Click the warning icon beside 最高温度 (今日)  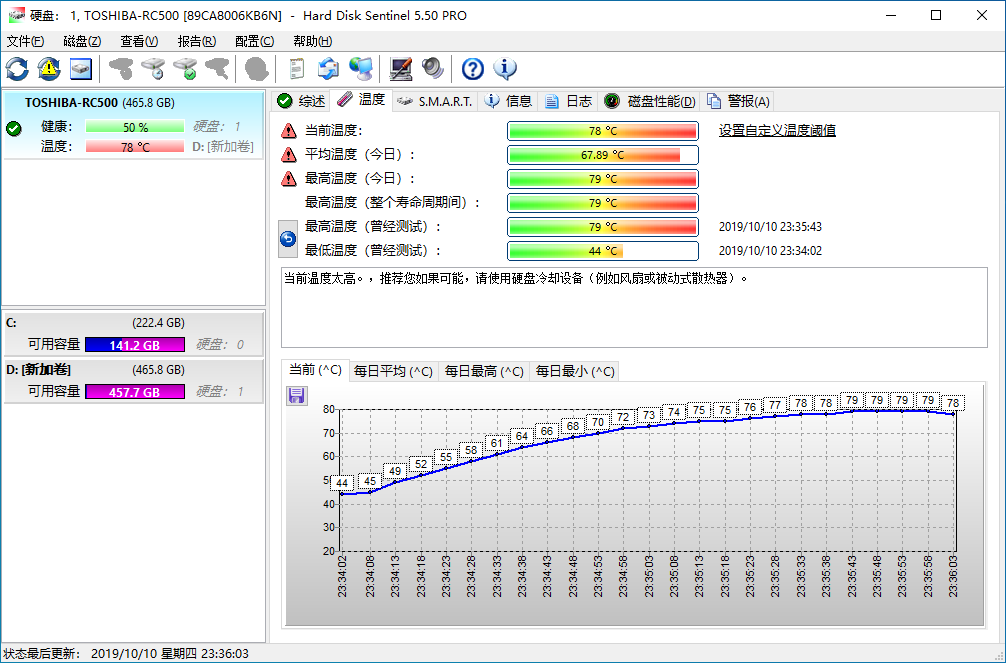click(x=289, y=178)
